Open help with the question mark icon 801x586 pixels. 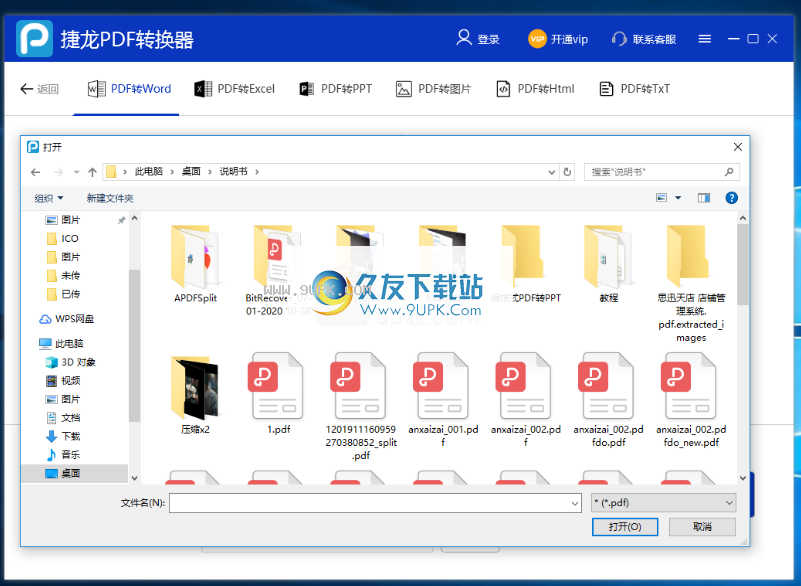click(732, 198)
